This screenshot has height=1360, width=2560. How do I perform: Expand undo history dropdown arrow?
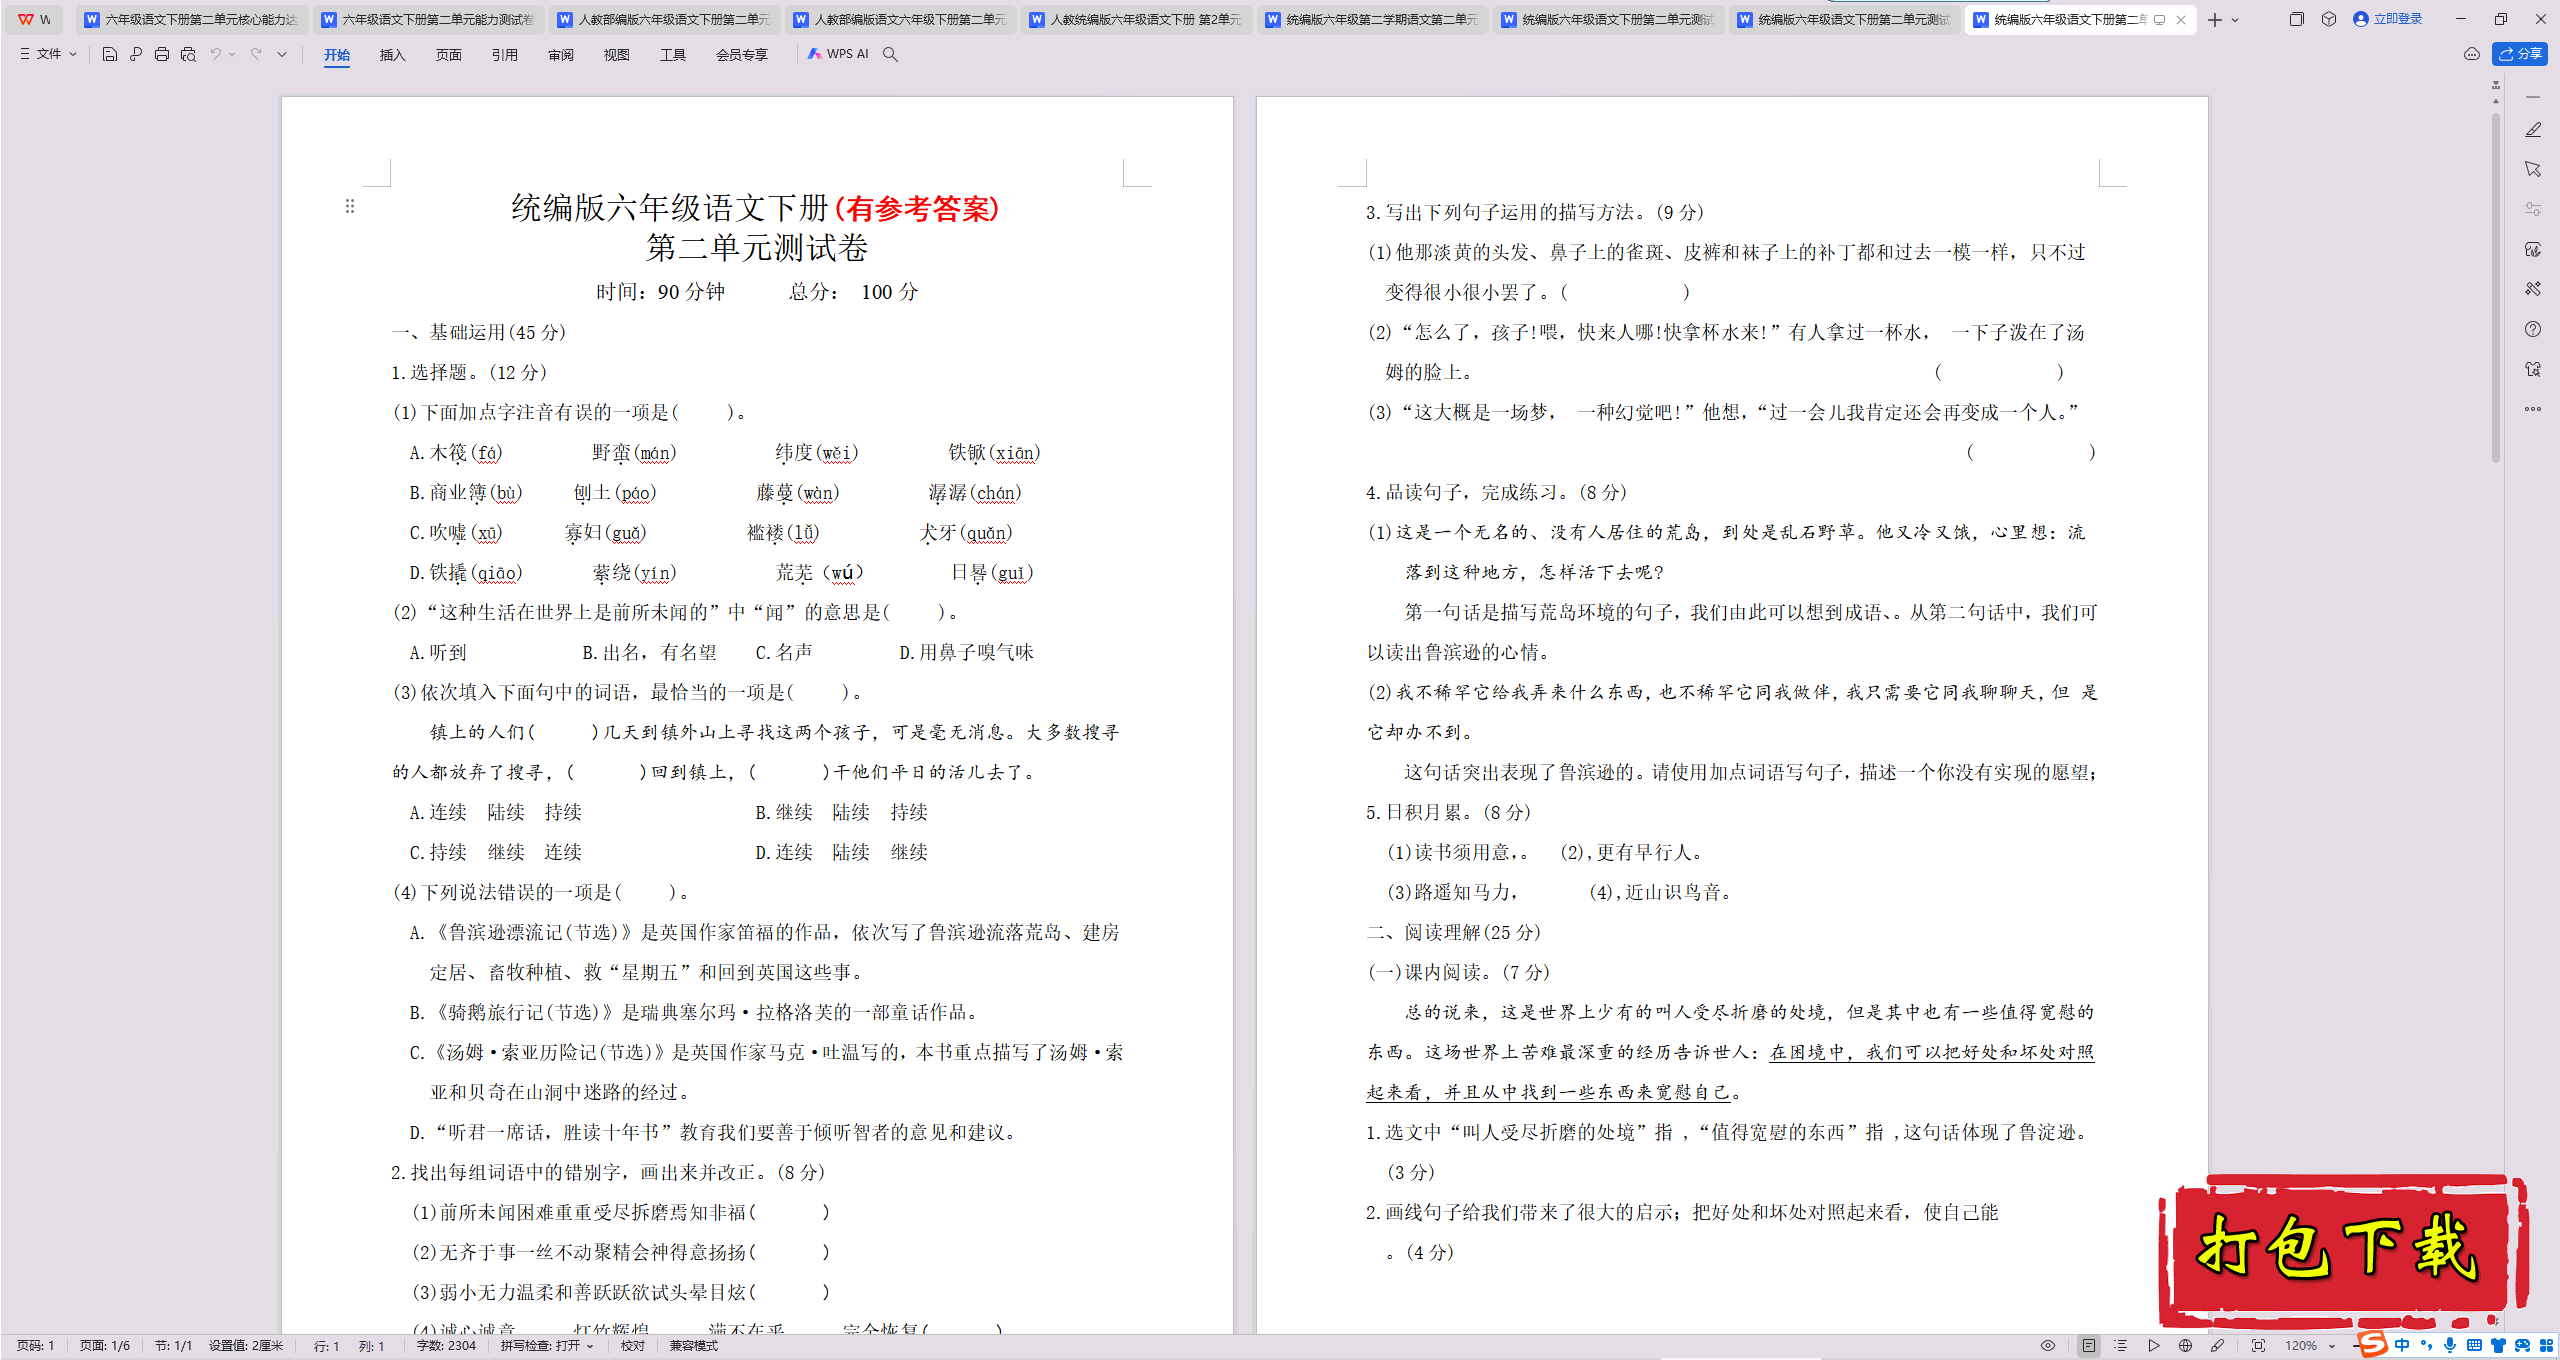[232, 54]
